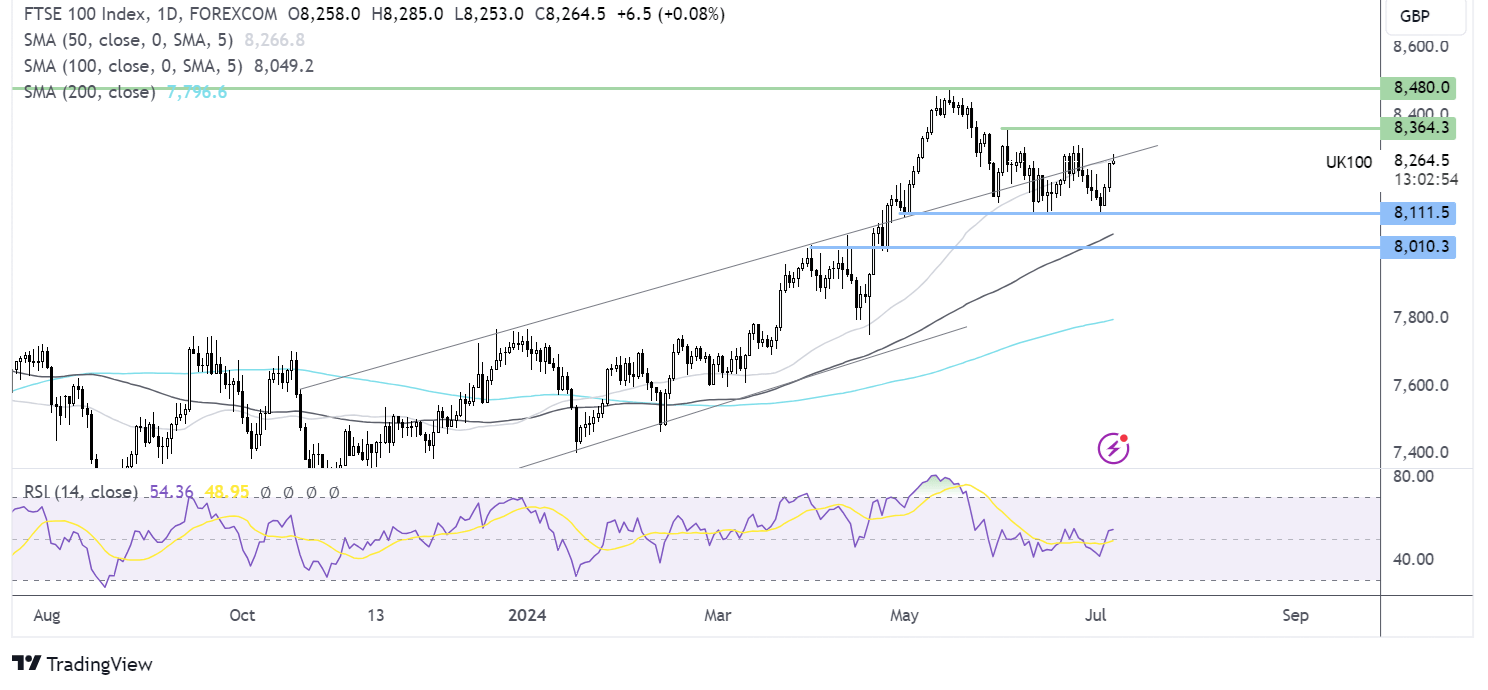
Task: Open the TradingView logo link
Action: tap(82, 664)
